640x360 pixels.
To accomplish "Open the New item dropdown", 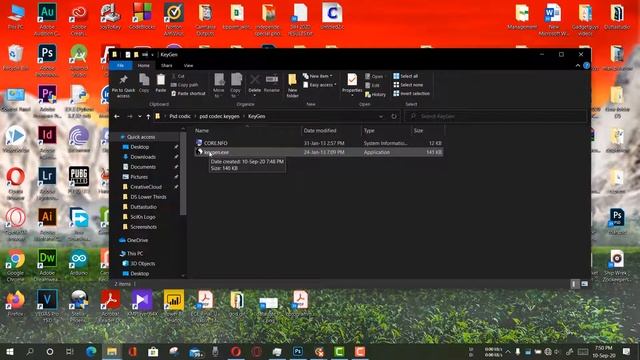I will [x=318, y=76].
